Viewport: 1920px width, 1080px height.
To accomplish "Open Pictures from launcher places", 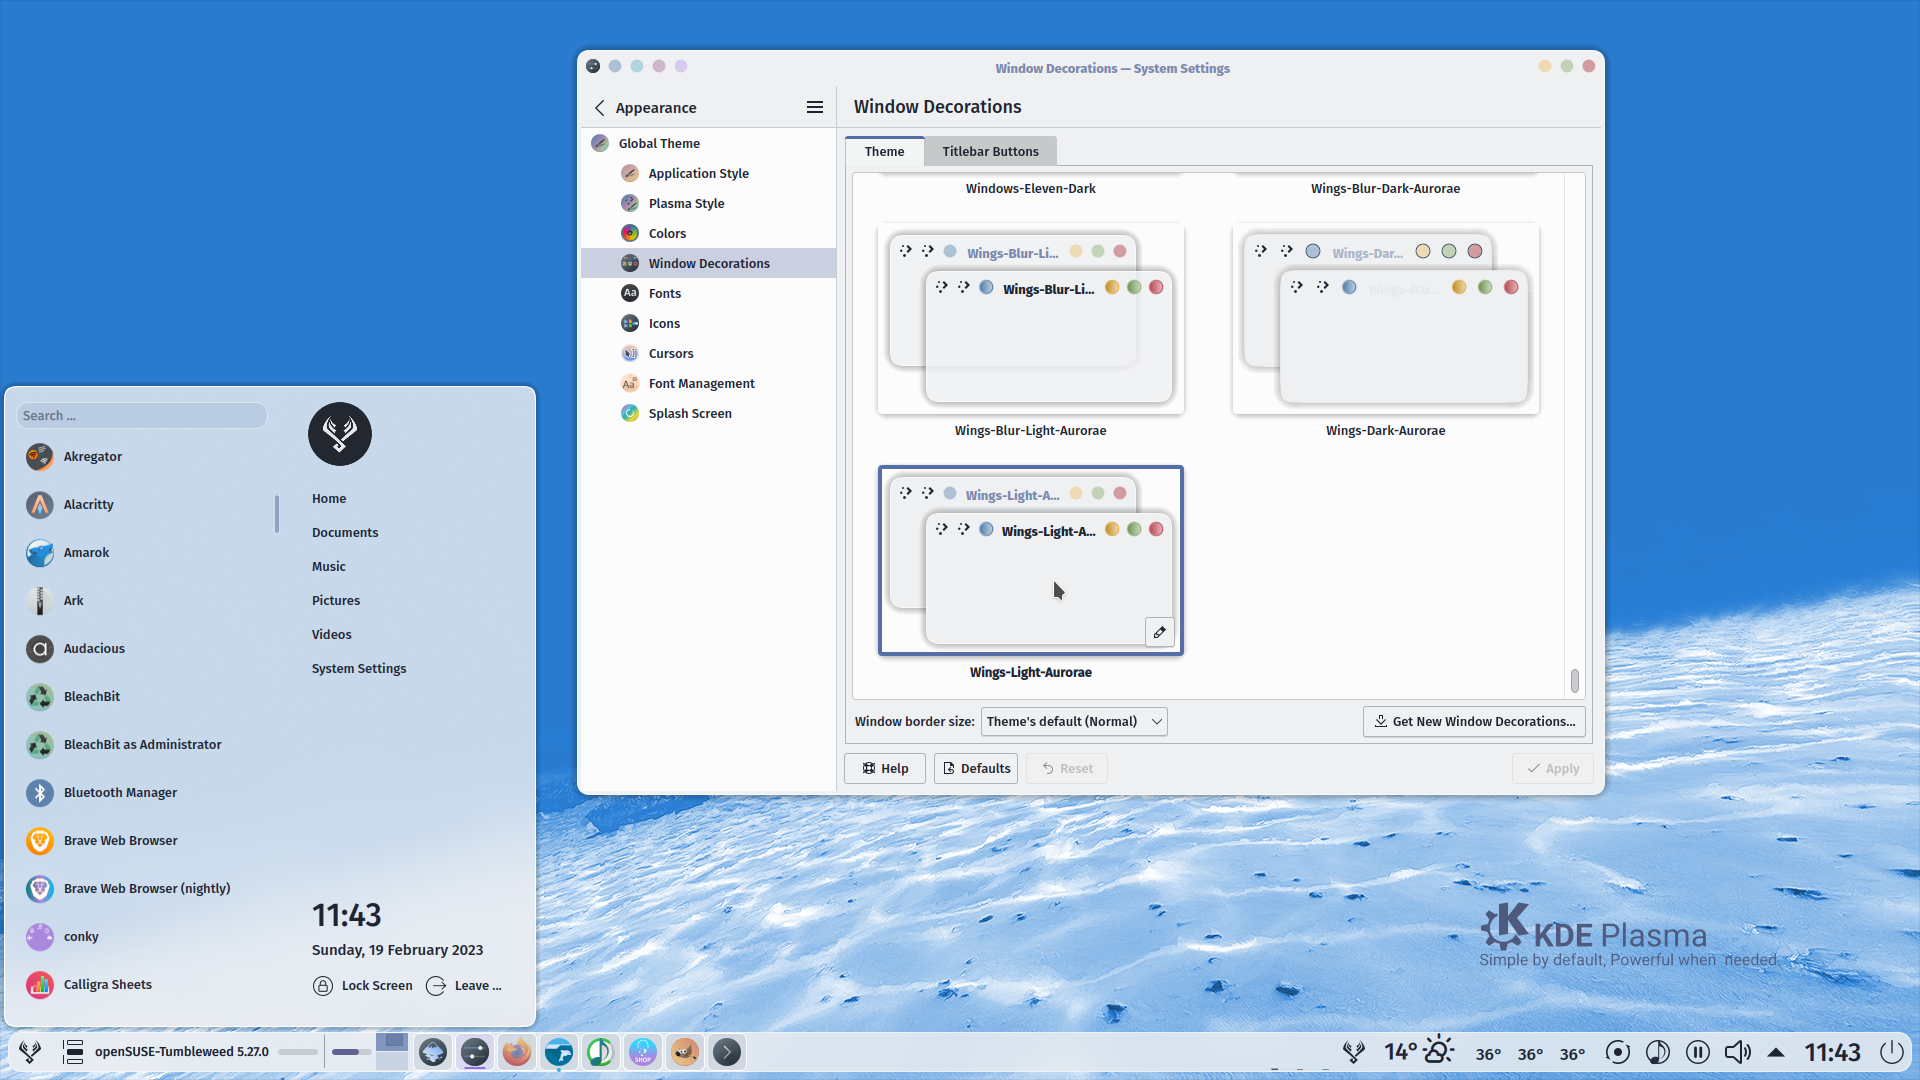I will [336, 600].
